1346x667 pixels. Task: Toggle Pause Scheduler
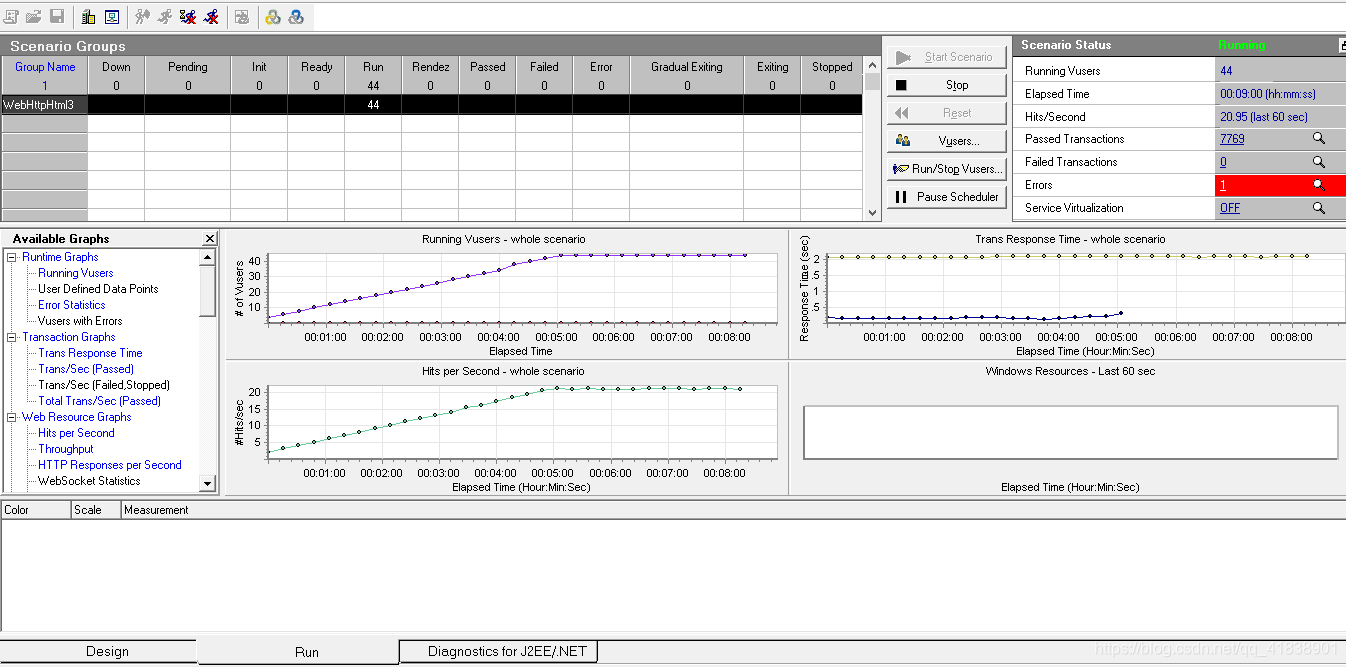pos(946,196)
